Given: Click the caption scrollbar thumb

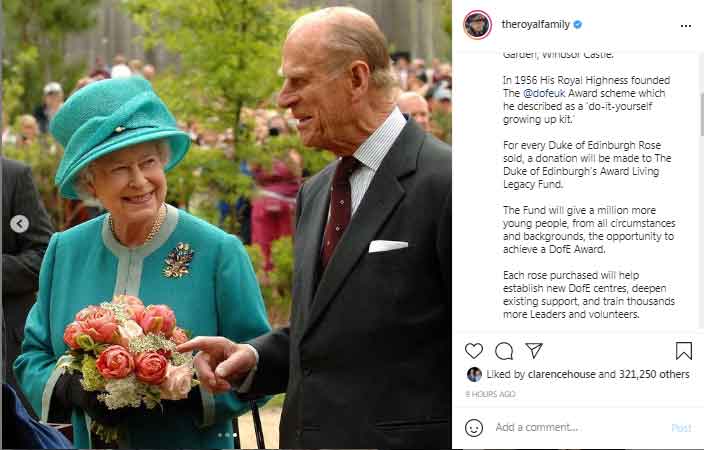Looking at the screenshot, I should (701, 115).
